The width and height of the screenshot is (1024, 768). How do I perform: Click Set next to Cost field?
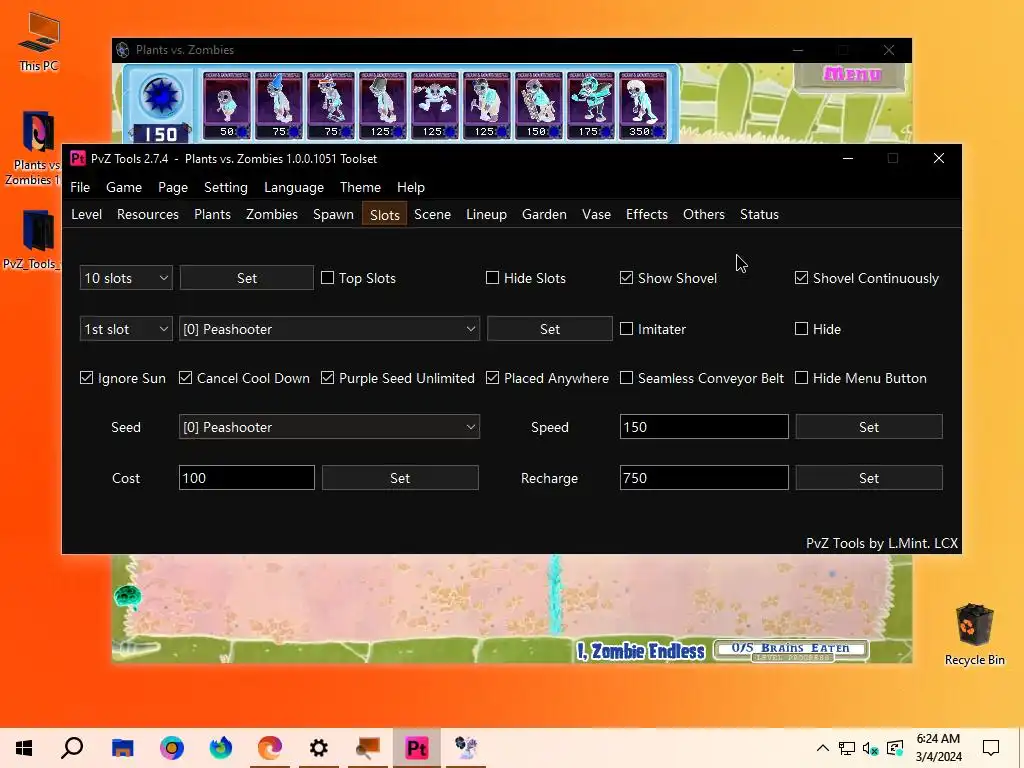(400, 477)
